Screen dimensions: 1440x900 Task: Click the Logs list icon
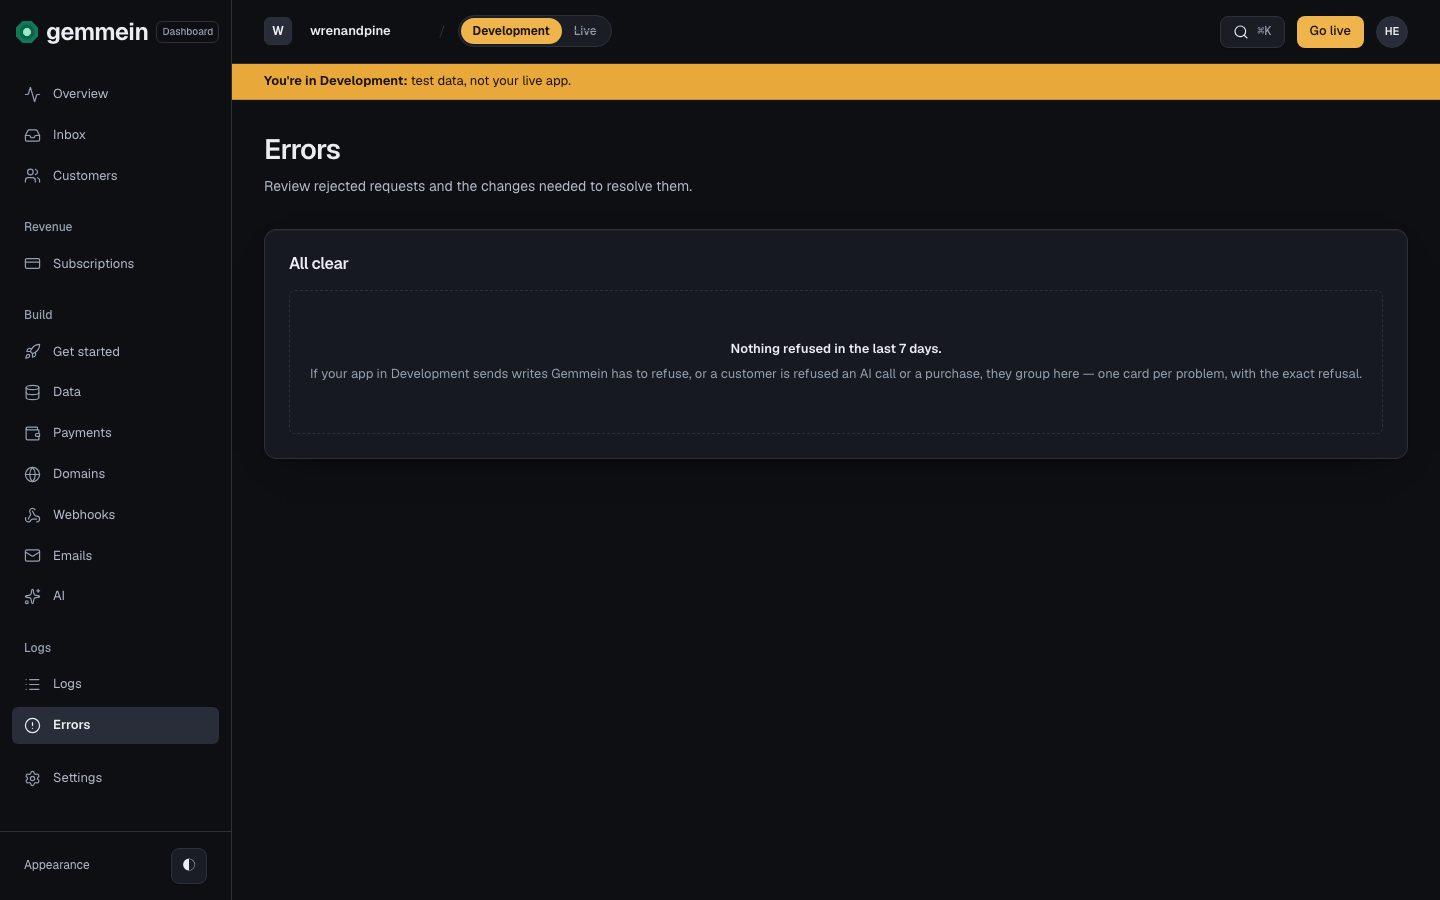(33, 684)
